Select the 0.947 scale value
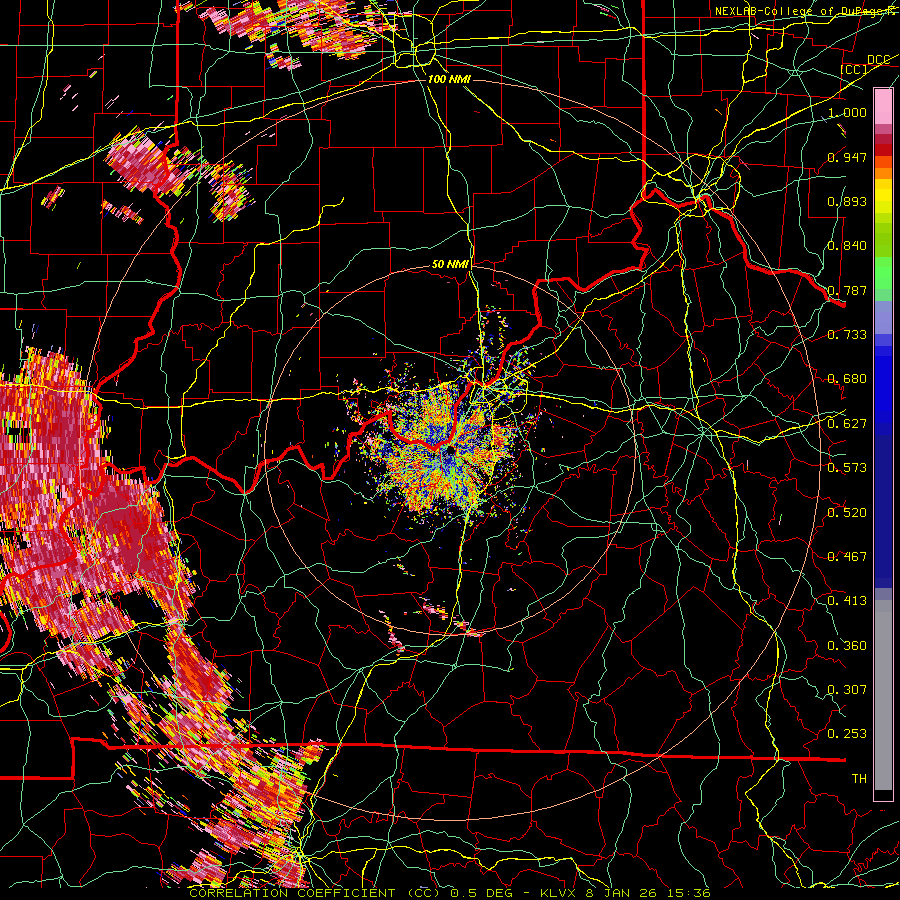The image size is (900, 900). tap(847, 157)
